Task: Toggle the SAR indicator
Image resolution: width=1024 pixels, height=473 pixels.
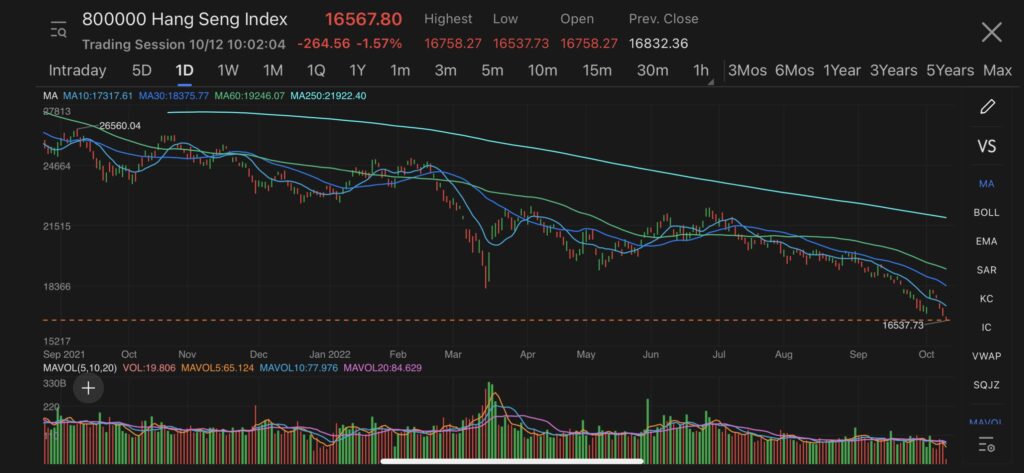Action: (986, 270)
